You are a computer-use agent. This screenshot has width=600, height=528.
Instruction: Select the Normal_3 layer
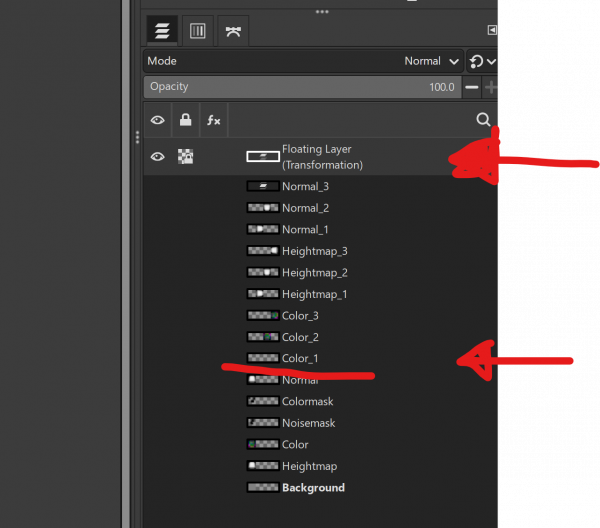click(x=321, y=186)
